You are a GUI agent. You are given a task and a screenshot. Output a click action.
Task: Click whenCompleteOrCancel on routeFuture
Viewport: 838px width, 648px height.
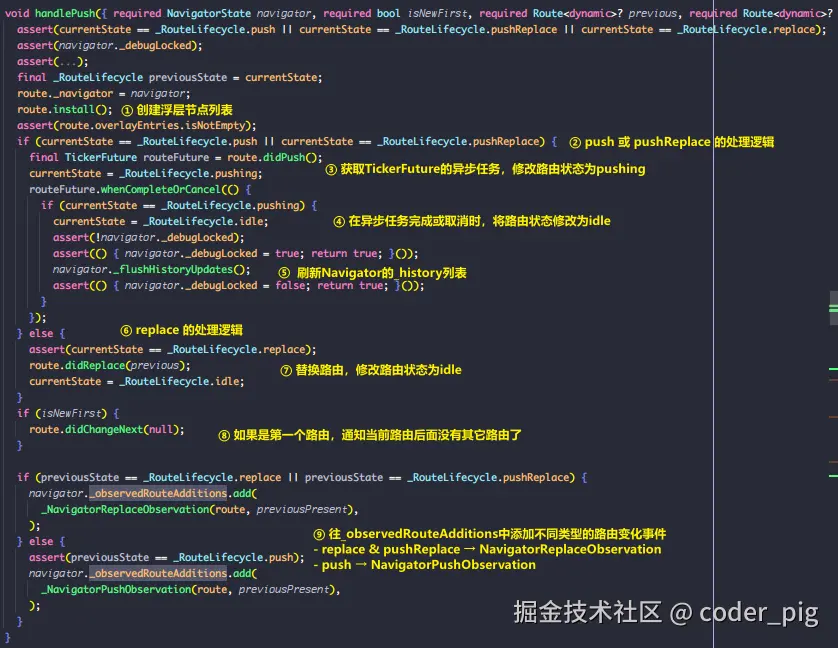pyautogui.click(x=160, y=189)
